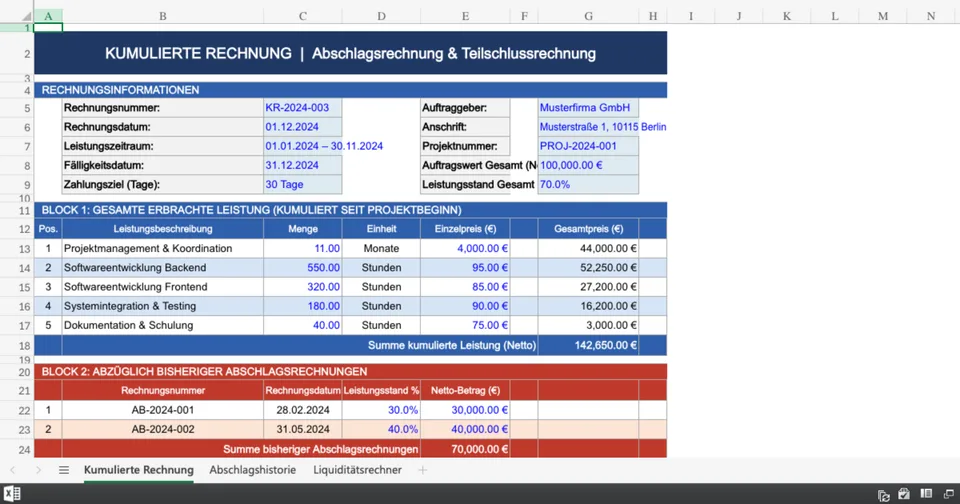Select the Menge value 320.00
Image resolution: width=960 pixels, height=504 pixels.
(x=302, y=287)
